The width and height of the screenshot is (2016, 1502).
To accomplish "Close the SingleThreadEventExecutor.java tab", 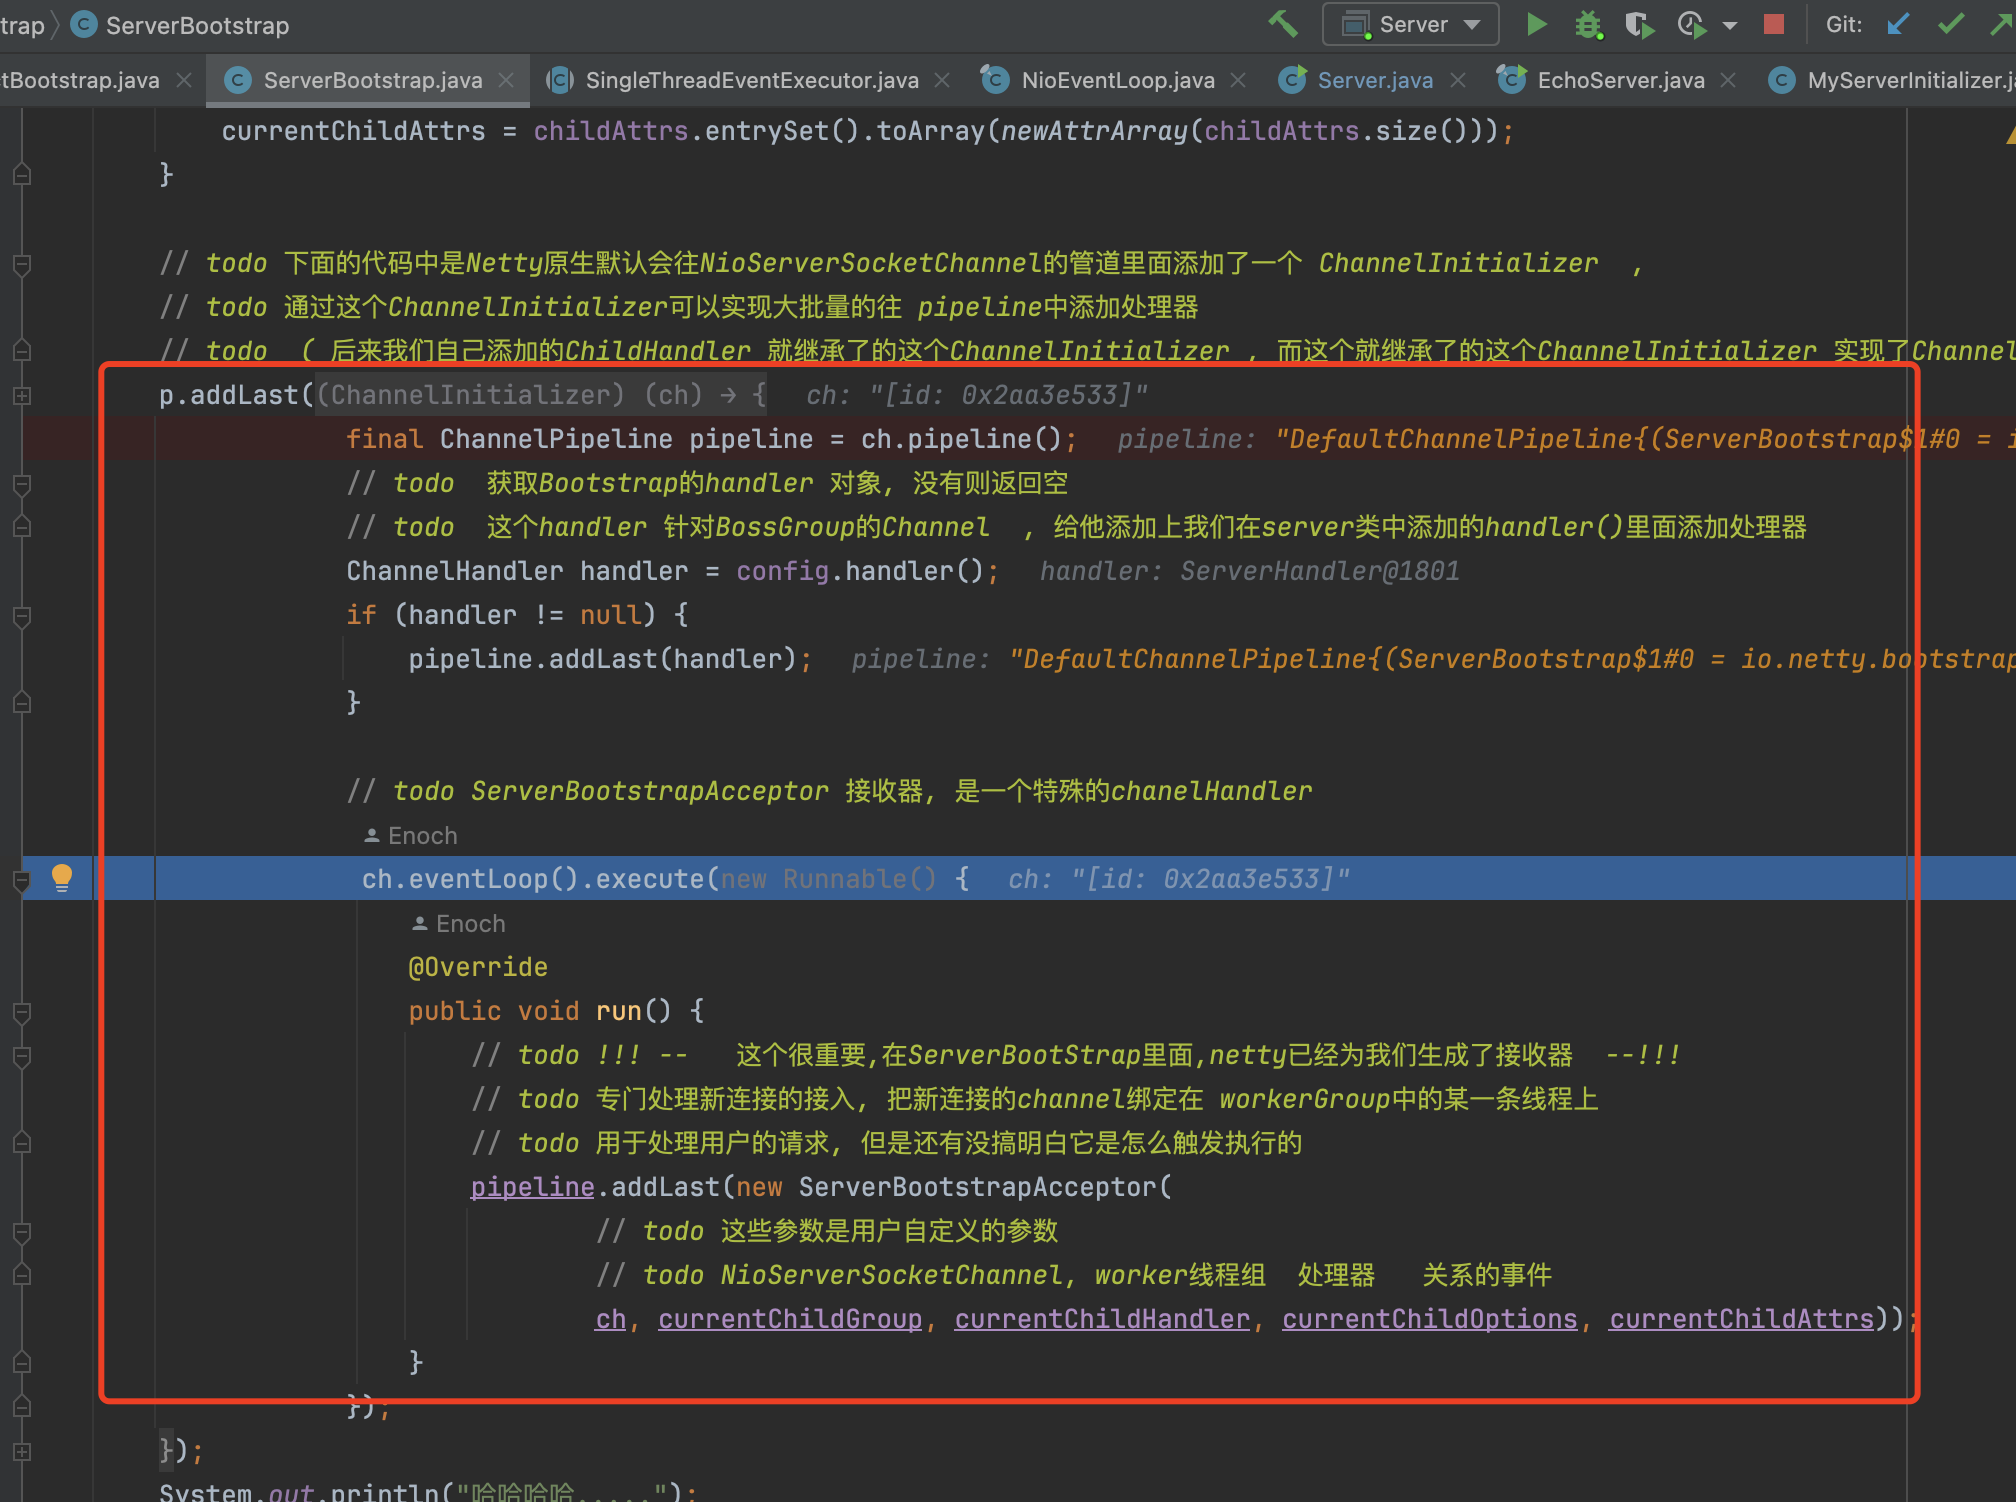I will pos(942,80).
